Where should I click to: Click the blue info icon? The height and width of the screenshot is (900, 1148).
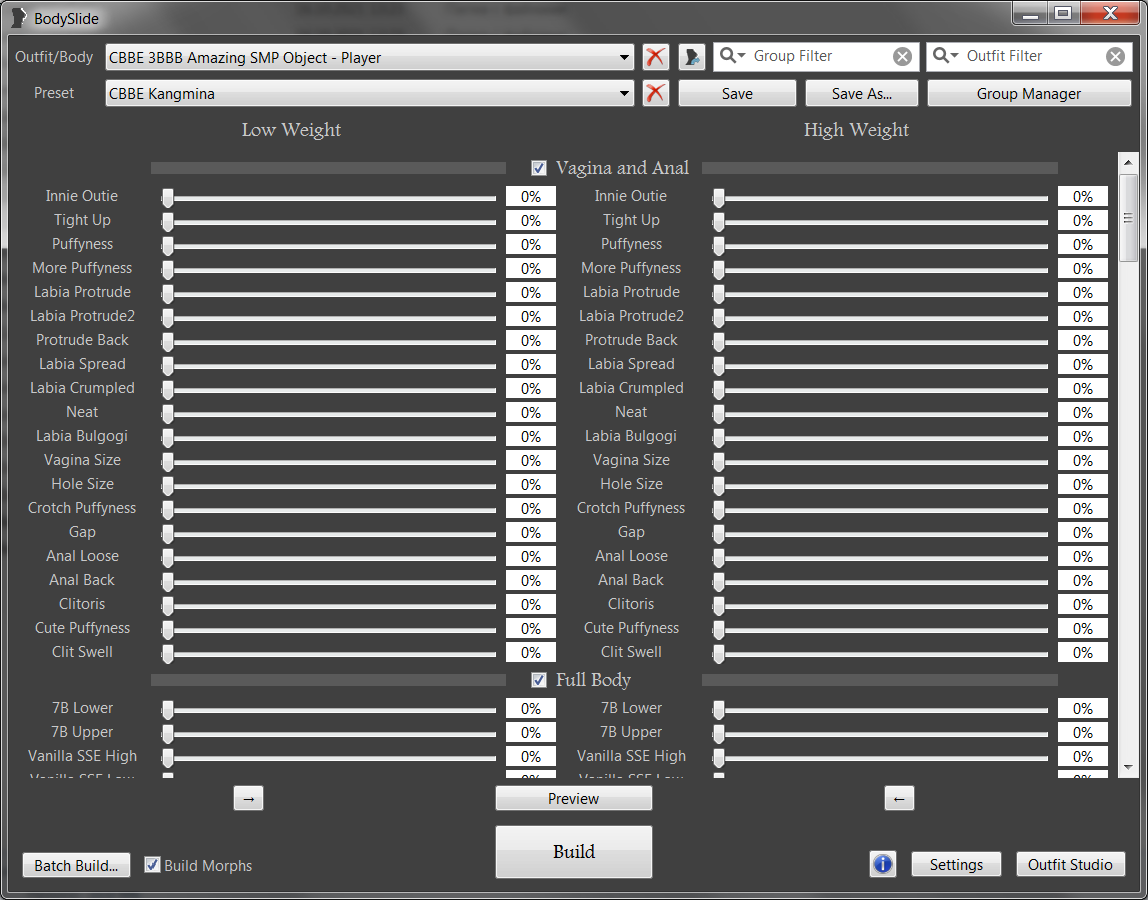click(x=883, y=864)
